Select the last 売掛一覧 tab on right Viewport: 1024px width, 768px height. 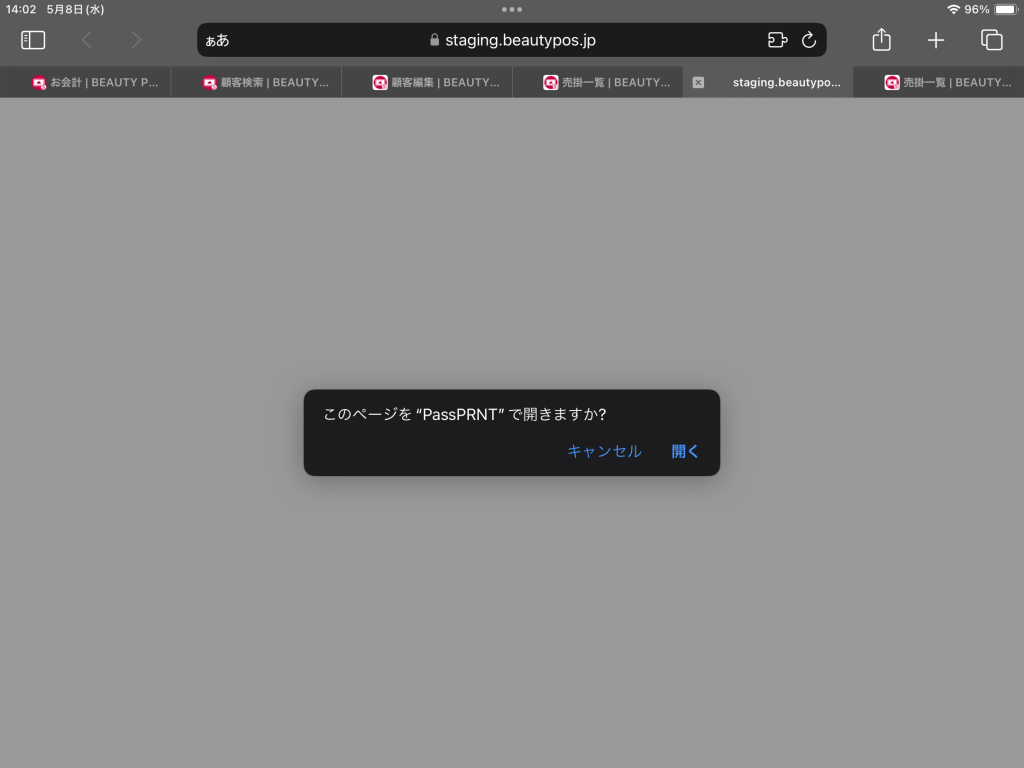(948, 82)
